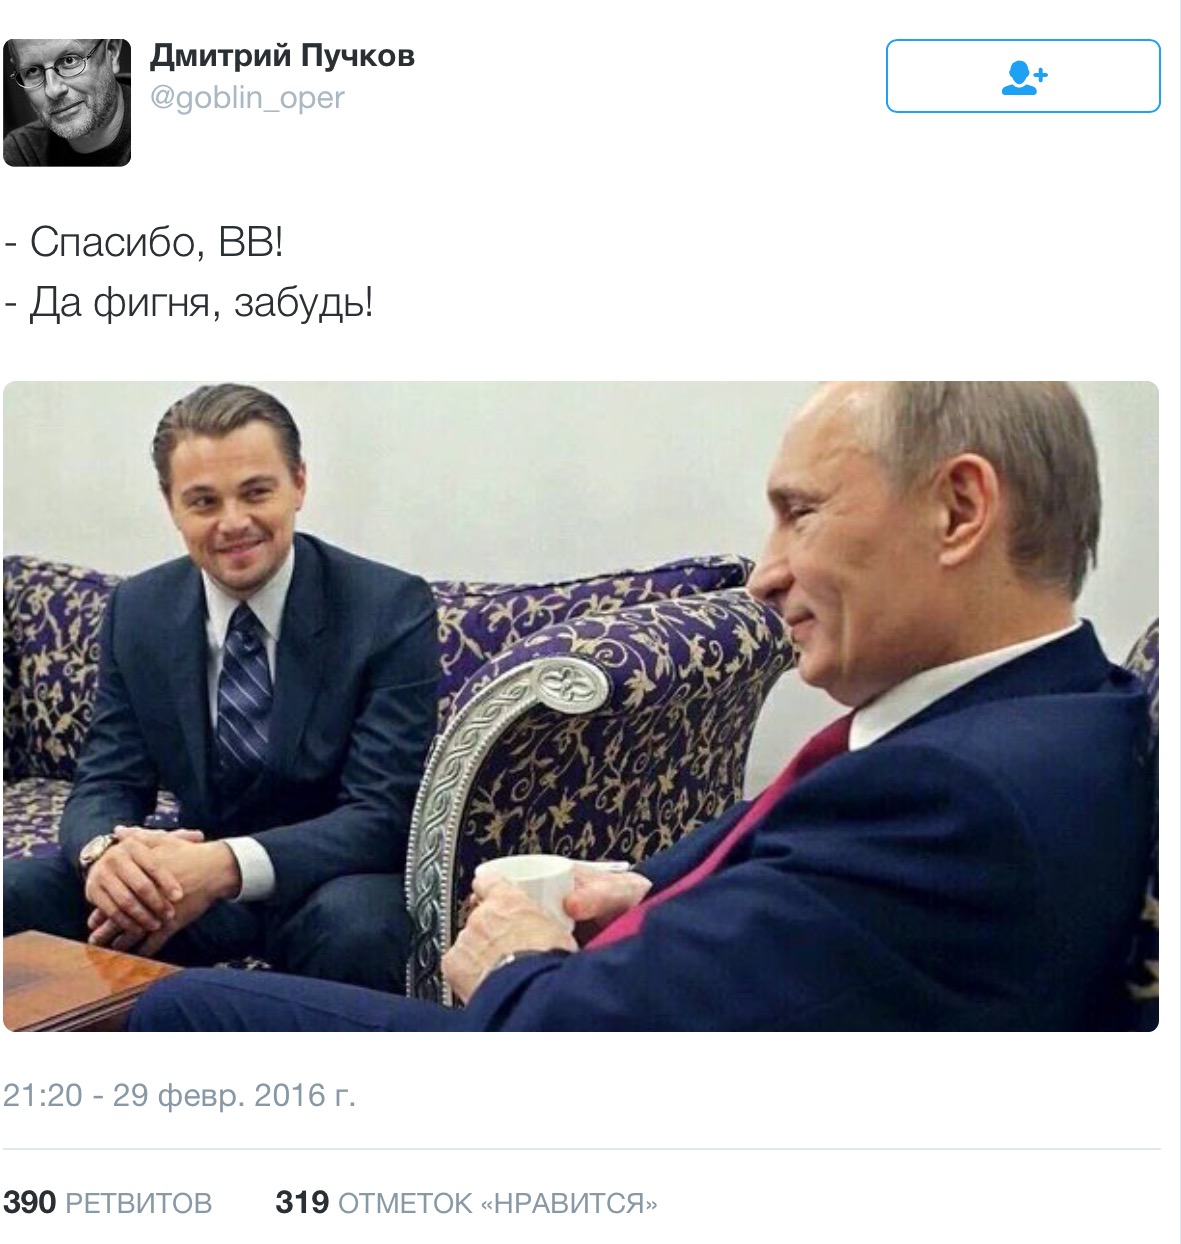Open the attached tweet photo
The image size is (1181, 1244).
point(581,706)
